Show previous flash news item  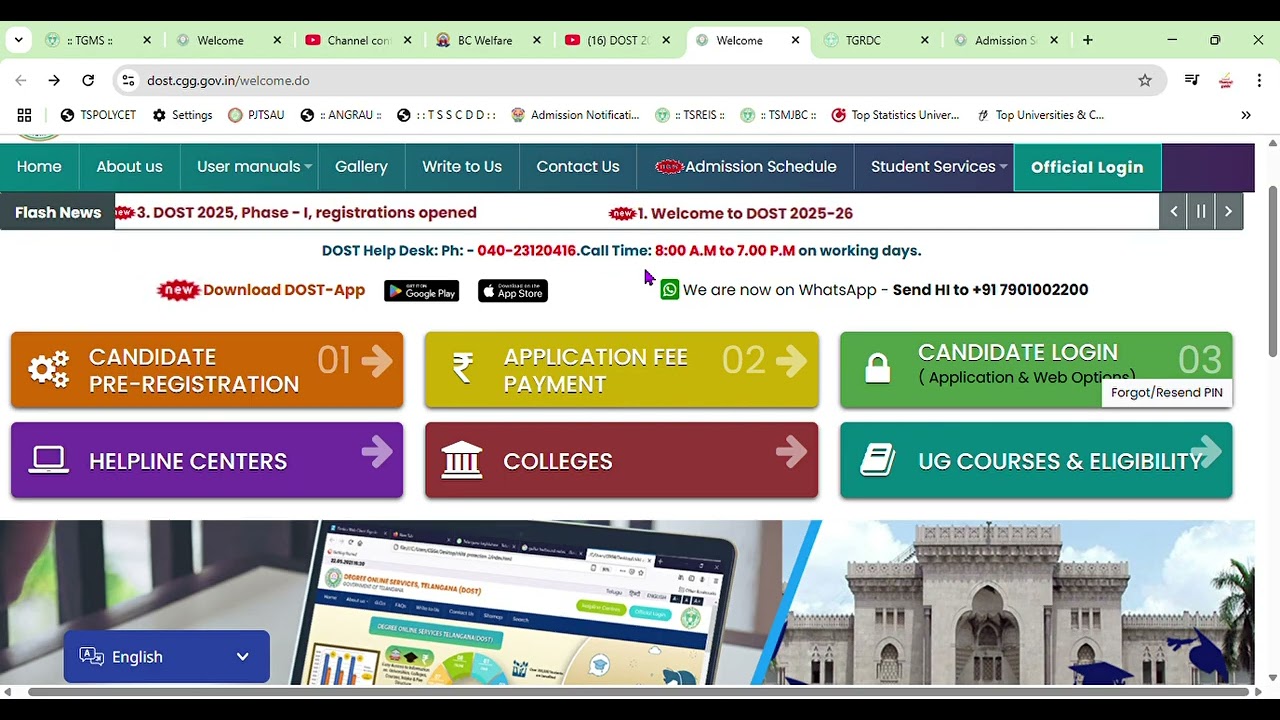pos(1174,212)
